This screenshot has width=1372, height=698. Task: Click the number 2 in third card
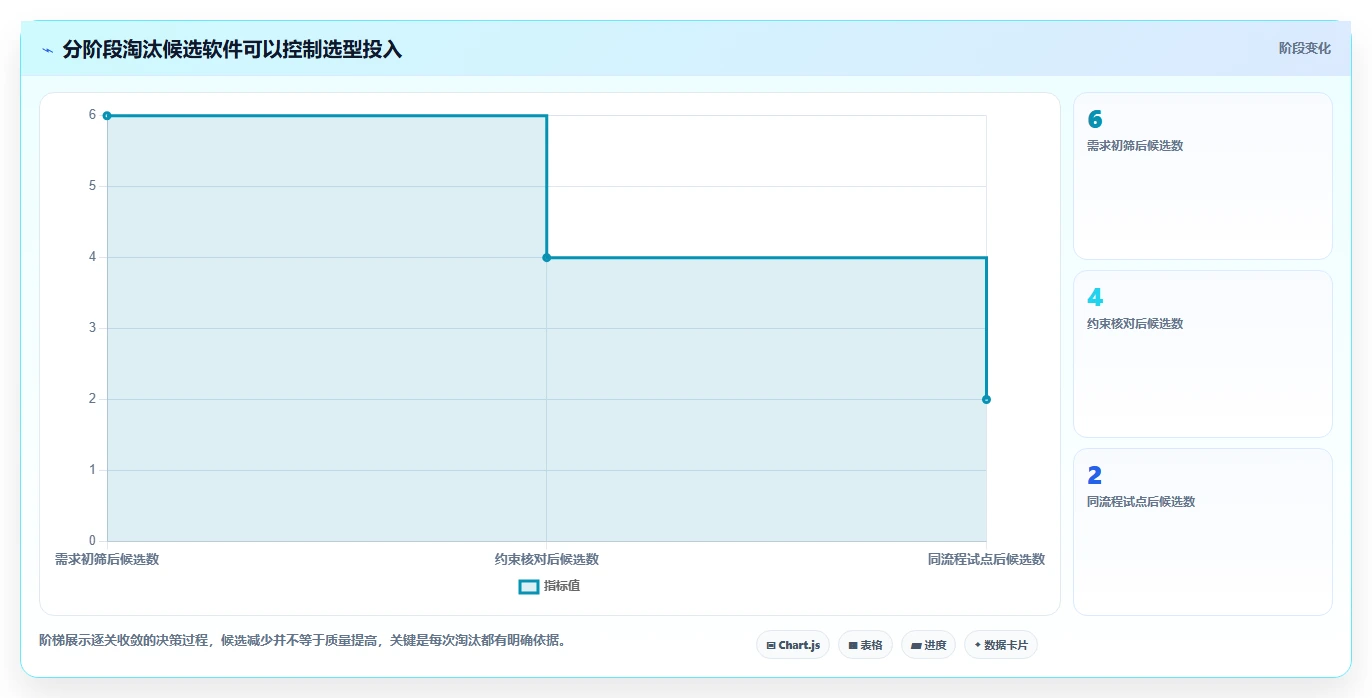(x=1095, y=476)
